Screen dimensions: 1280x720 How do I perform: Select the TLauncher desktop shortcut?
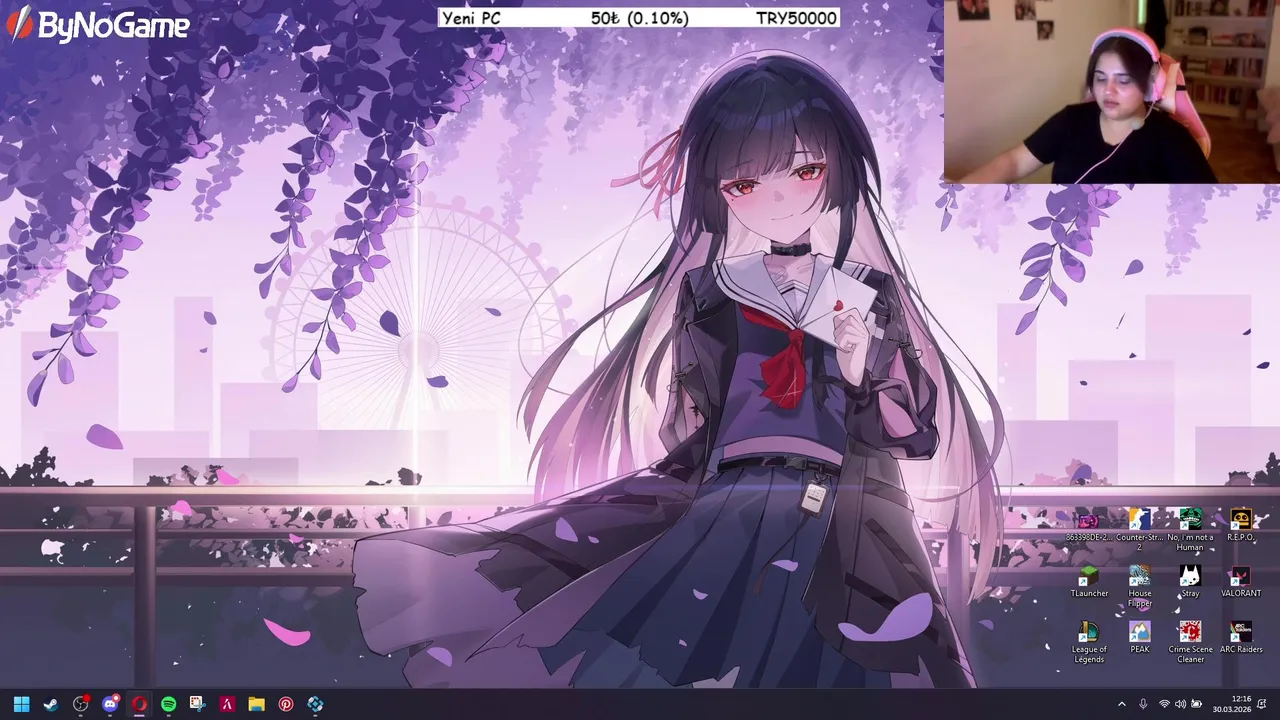1089,582
